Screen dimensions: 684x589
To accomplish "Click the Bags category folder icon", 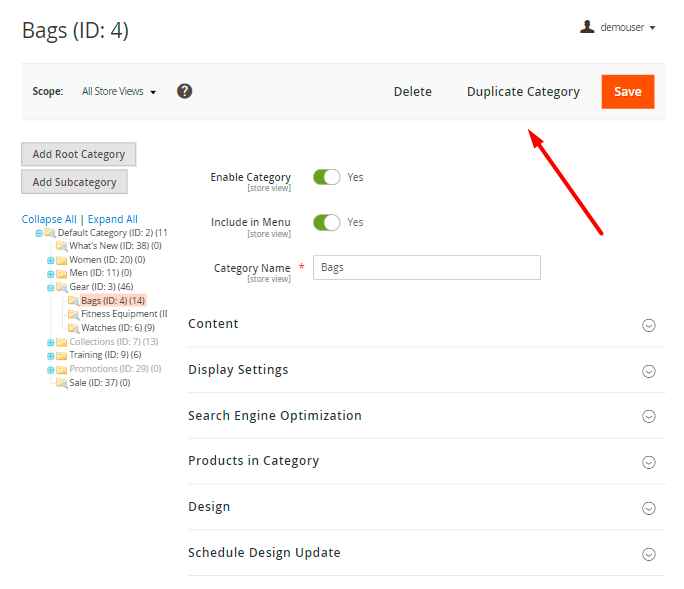I will click(73, 300).
